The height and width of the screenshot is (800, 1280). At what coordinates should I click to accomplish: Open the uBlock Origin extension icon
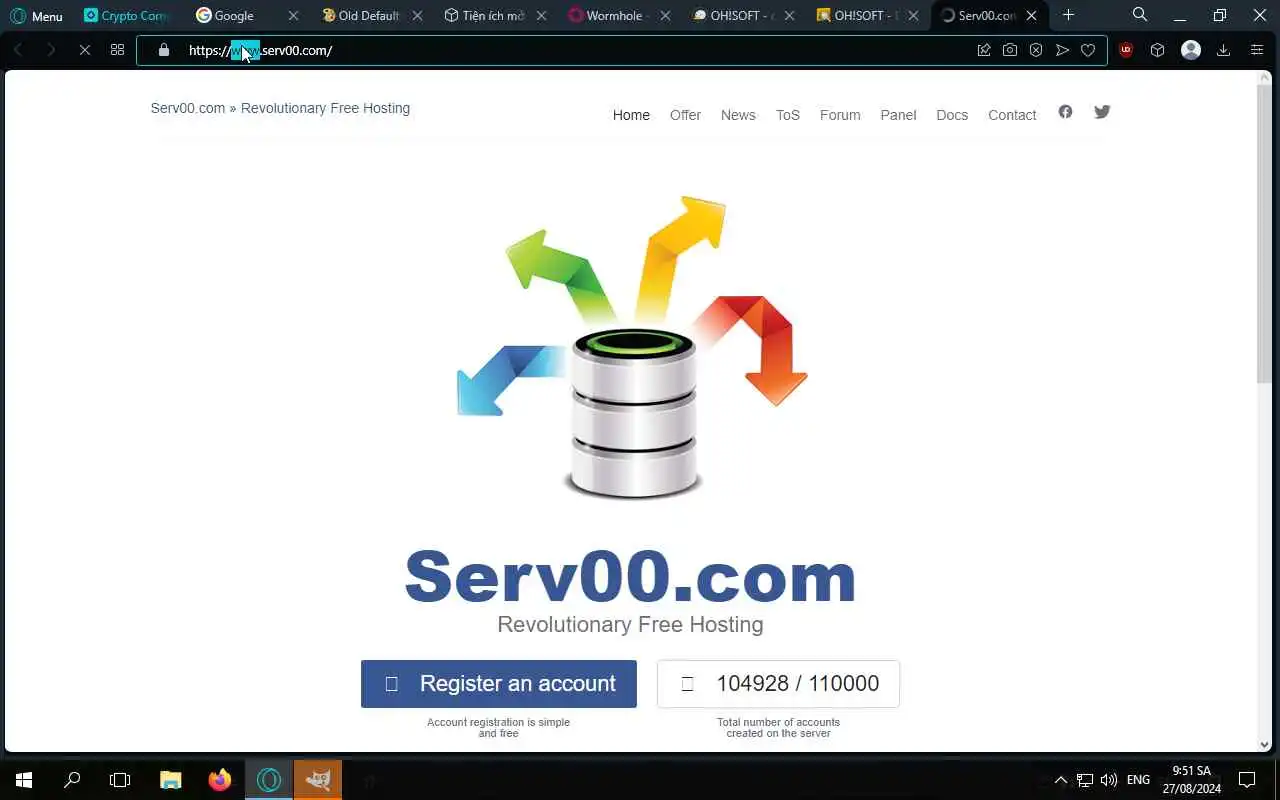1126,50
